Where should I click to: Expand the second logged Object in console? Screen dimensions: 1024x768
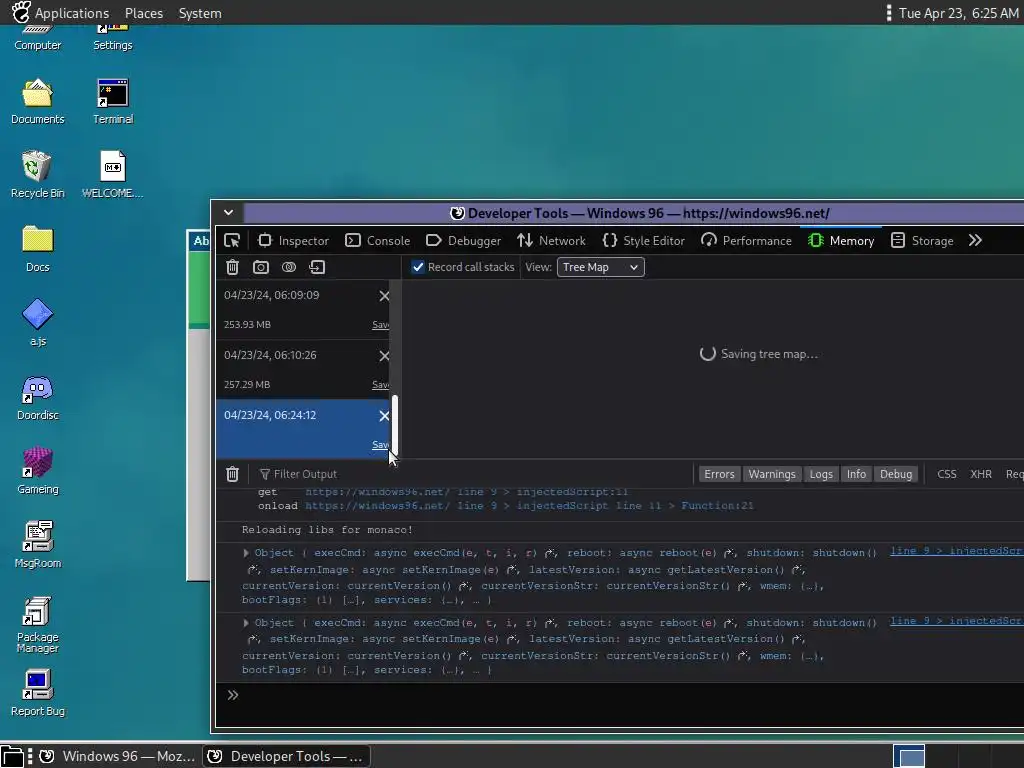coord(246,623)
